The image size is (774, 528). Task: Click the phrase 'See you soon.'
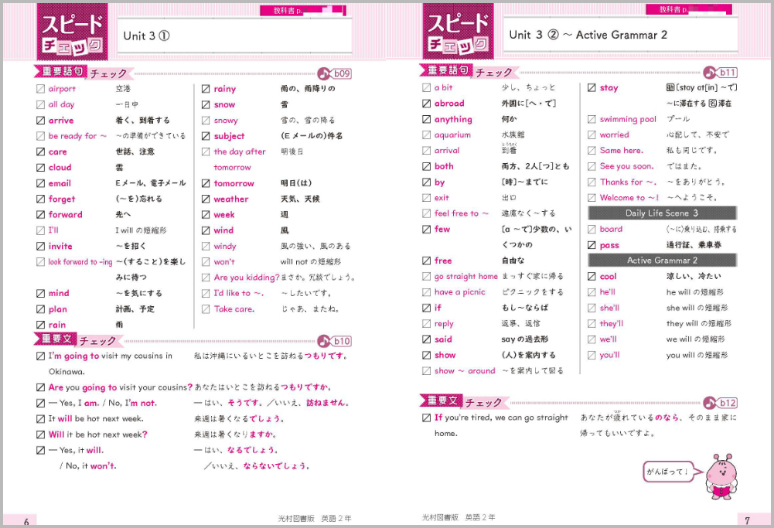pos(627,166)
